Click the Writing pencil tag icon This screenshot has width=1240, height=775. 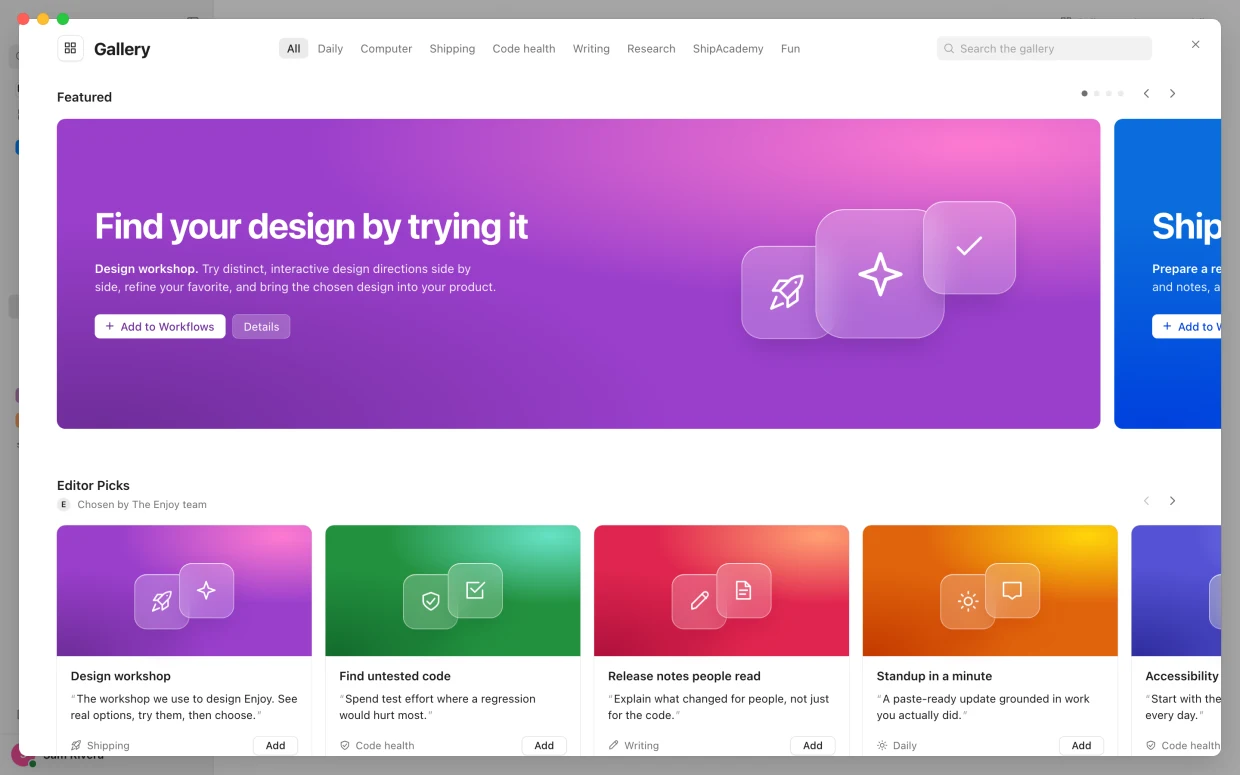point(614,745)
